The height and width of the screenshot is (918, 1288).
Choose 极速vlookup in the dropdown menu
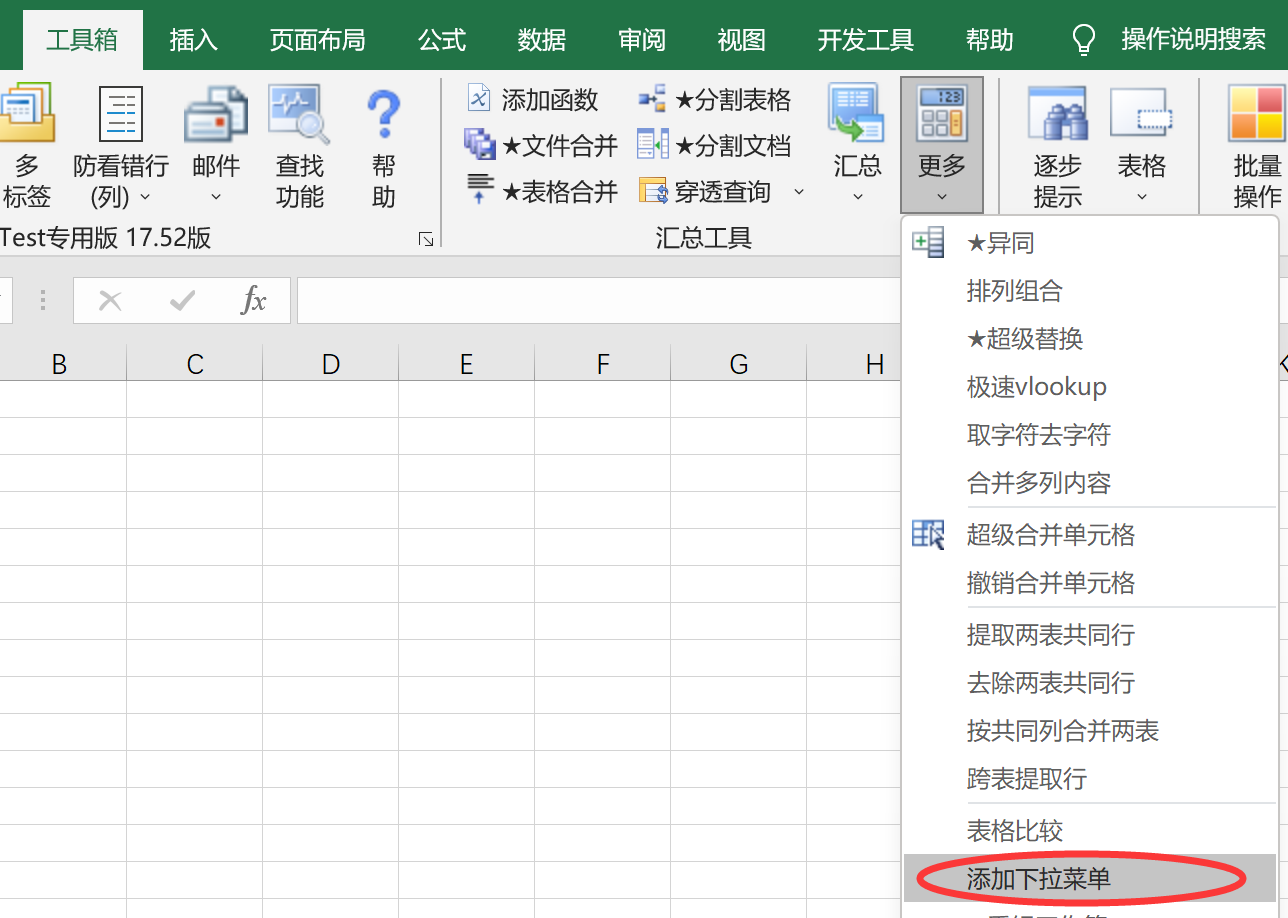tap(1036, 387)
